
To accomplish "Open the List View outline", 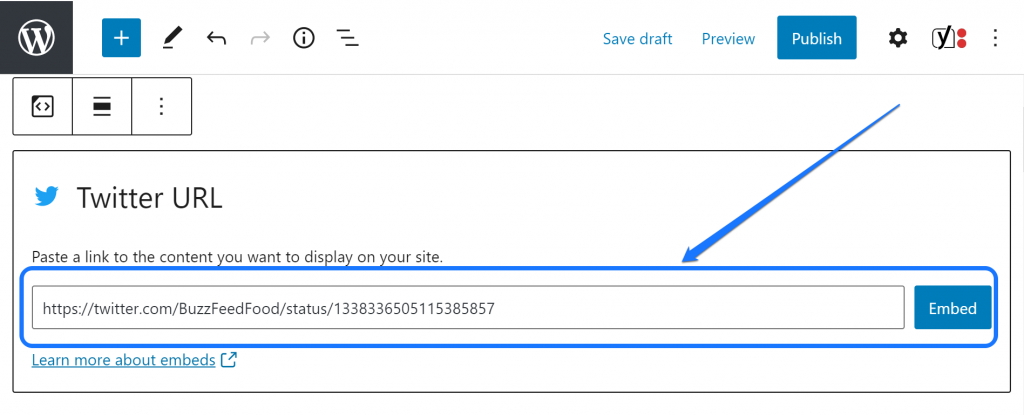I will point(347,38).
